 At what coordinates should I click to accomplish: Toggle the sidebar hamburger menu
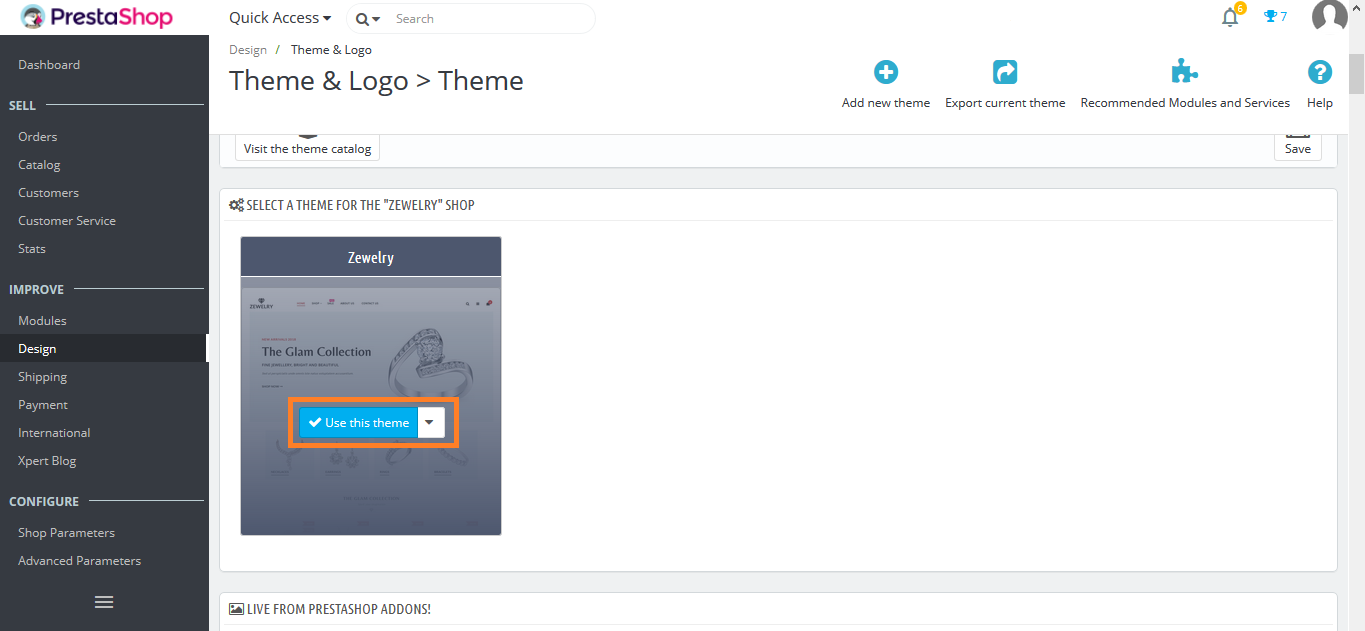tap(104, 602)
